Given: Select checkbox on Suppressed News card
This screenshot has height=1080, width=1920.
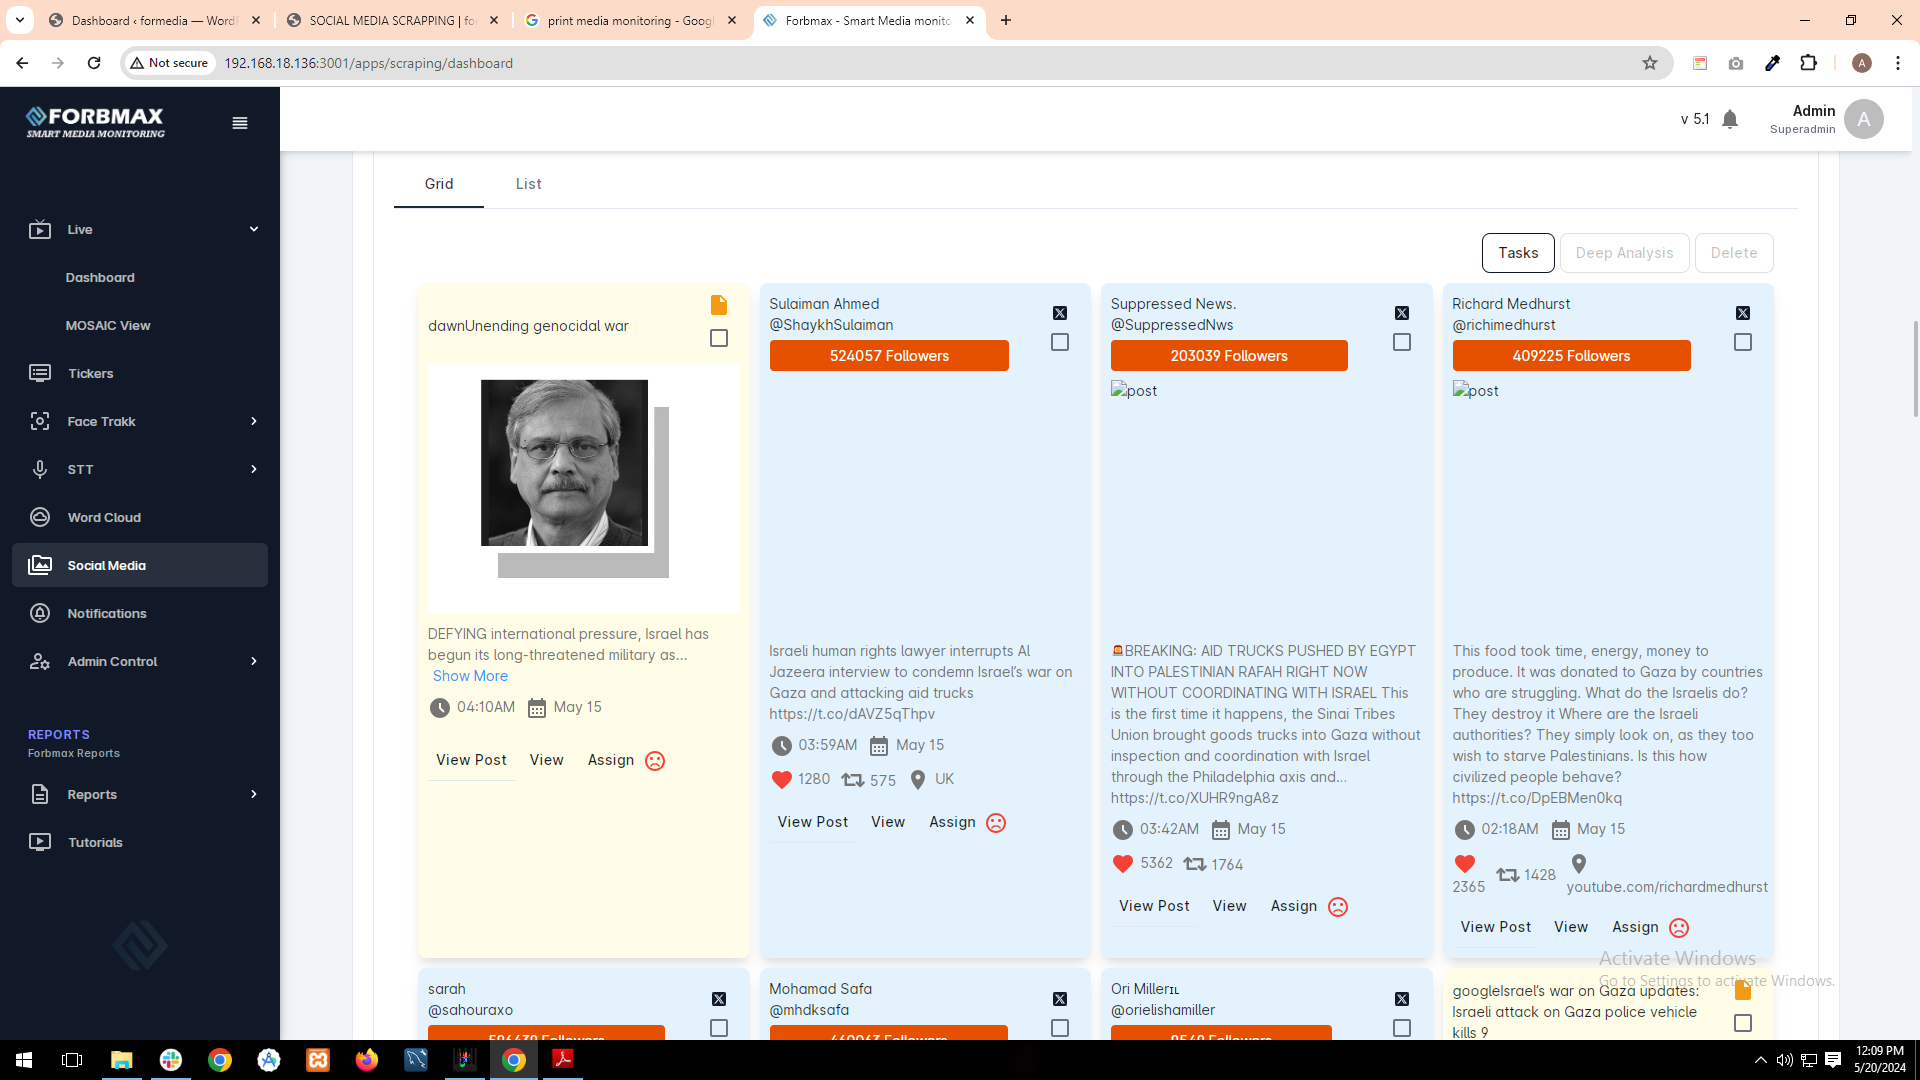Looking at the screenshot, I should click(1402, 342).
